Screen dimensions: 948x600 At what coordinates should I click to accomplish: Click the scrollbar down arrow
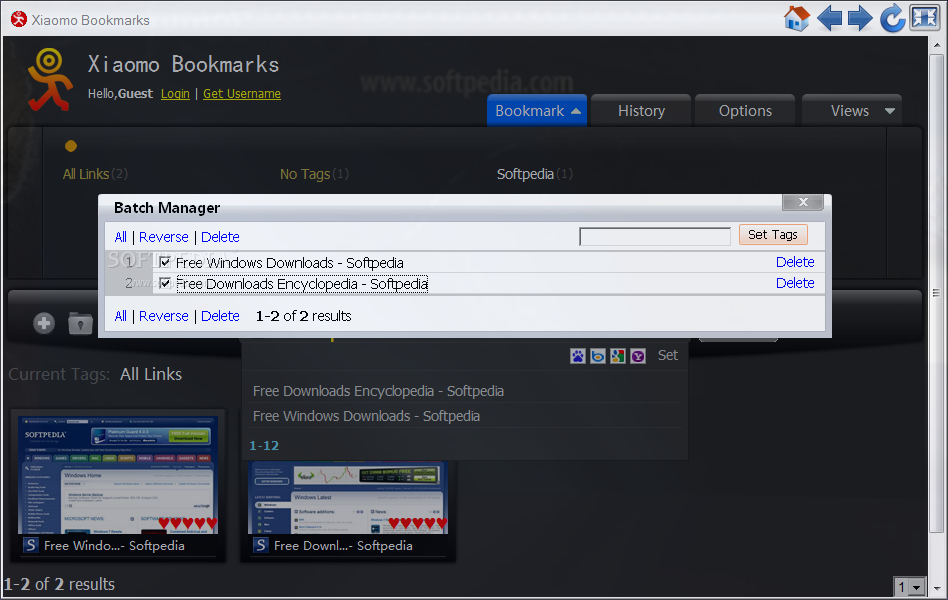click(937, 588)
